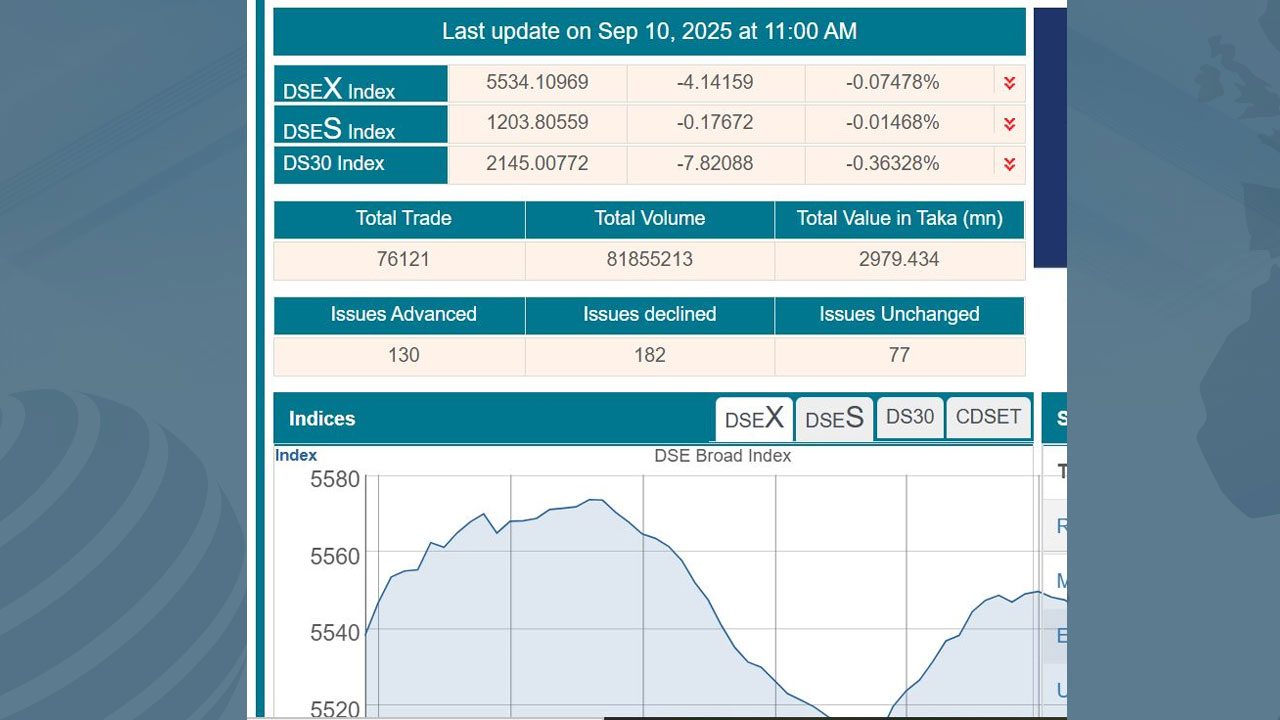This screenshot has width=1280, height=720.
Task: Open the DS30 Index label link
Action: click(x=334, y=164)
